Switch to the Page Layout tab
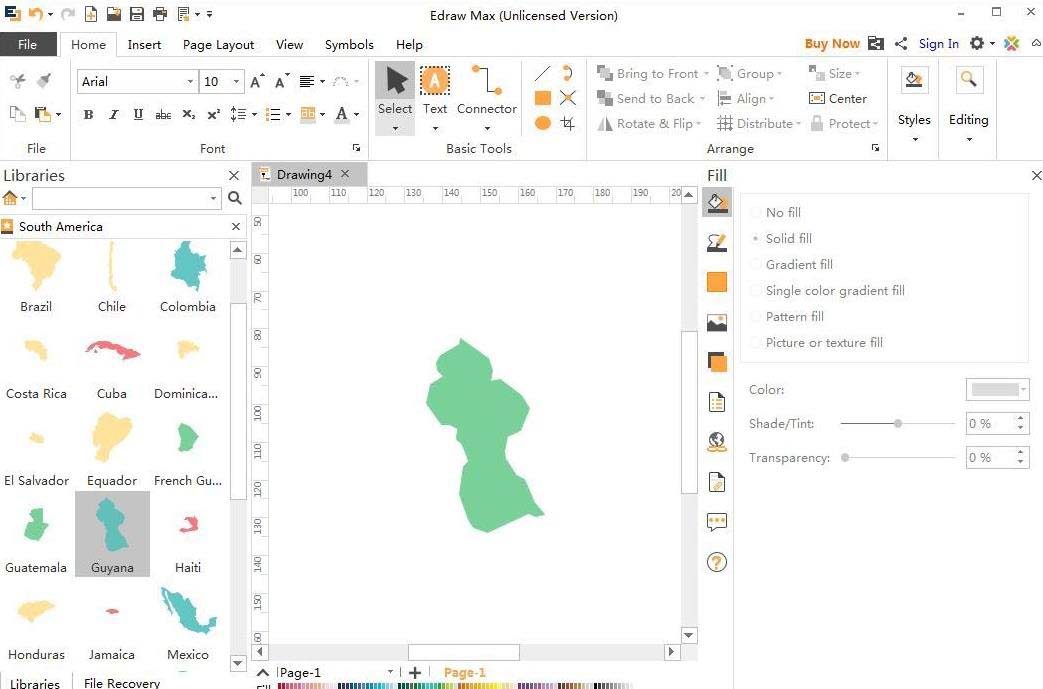 pos(218,44)
